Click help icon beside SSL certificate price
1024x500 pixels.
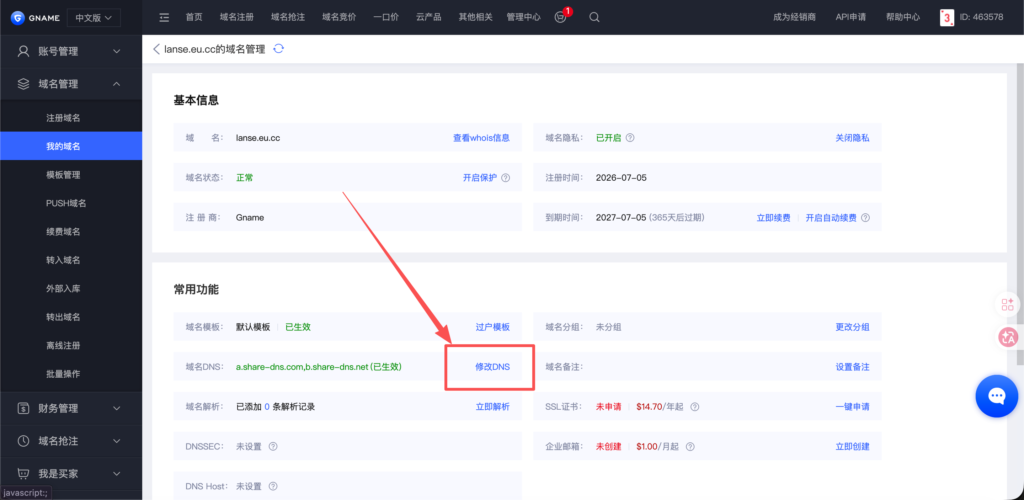[x=695, y=407]
